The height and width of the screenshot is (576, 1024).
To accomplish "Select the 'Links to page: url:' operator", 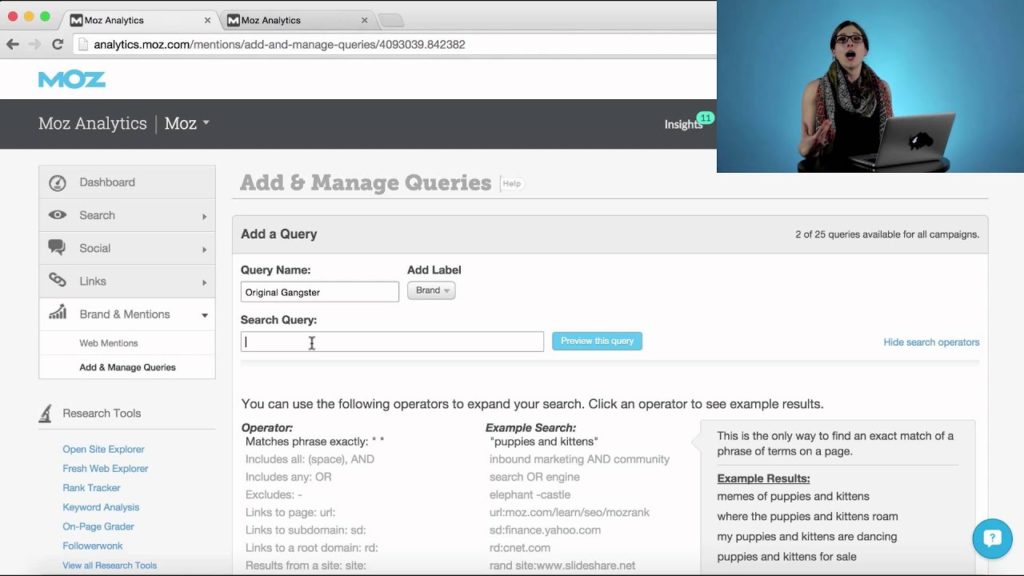I will (x=290, y=512).
